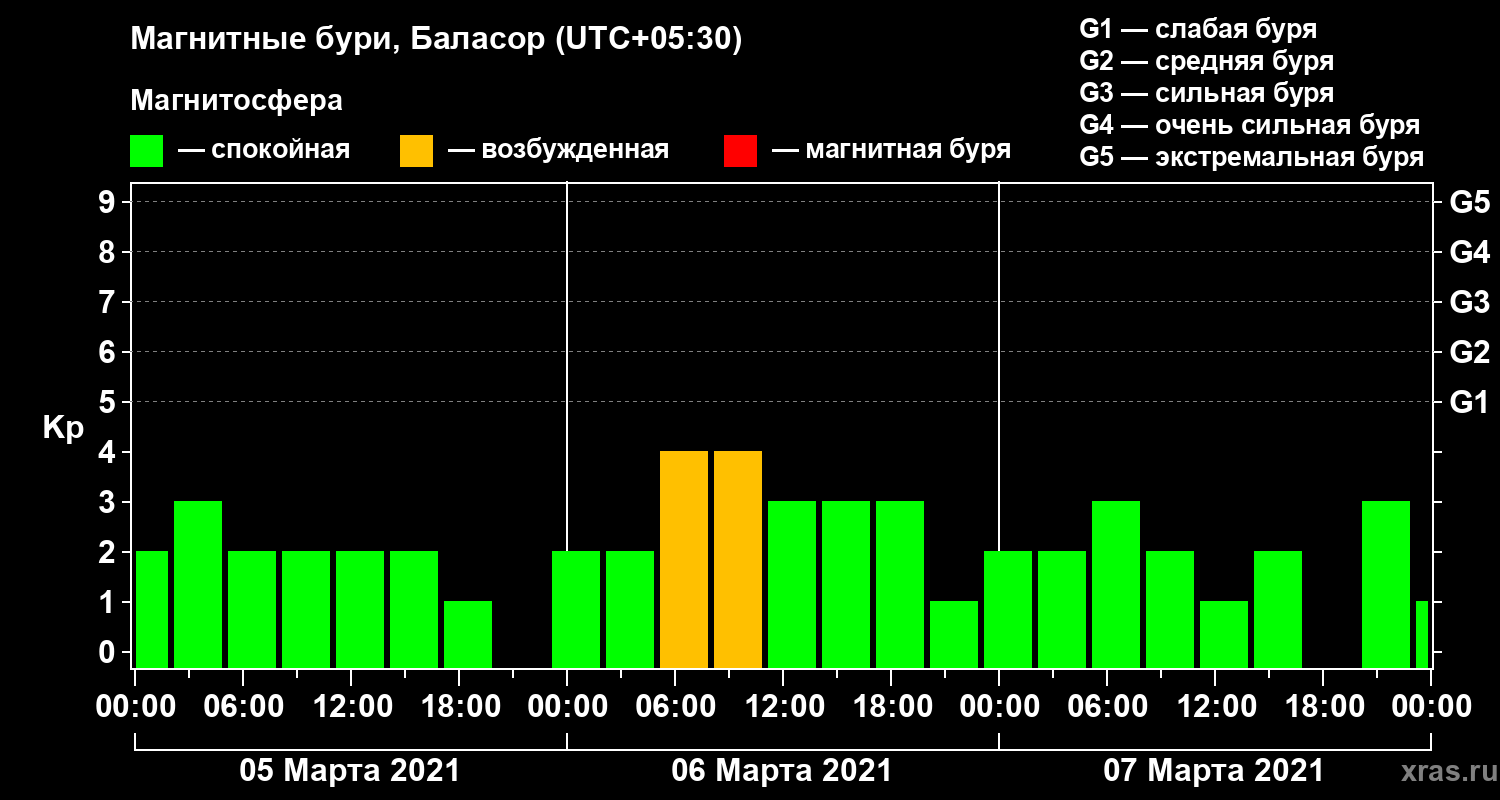Click the 'G3' label on the right axis
The height and width of the screenshot is (800, 1500).
1469,303
